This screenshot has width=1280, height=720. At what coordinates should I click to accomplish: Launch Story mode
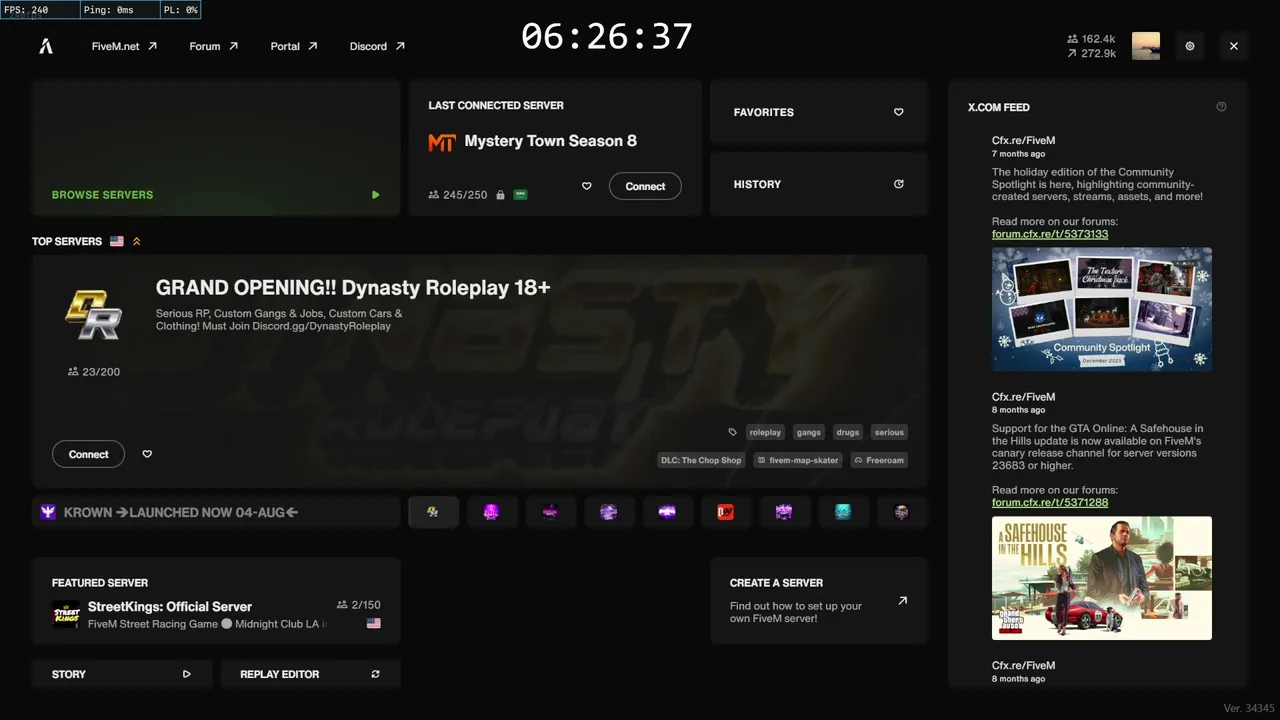[x=122, y=674]
